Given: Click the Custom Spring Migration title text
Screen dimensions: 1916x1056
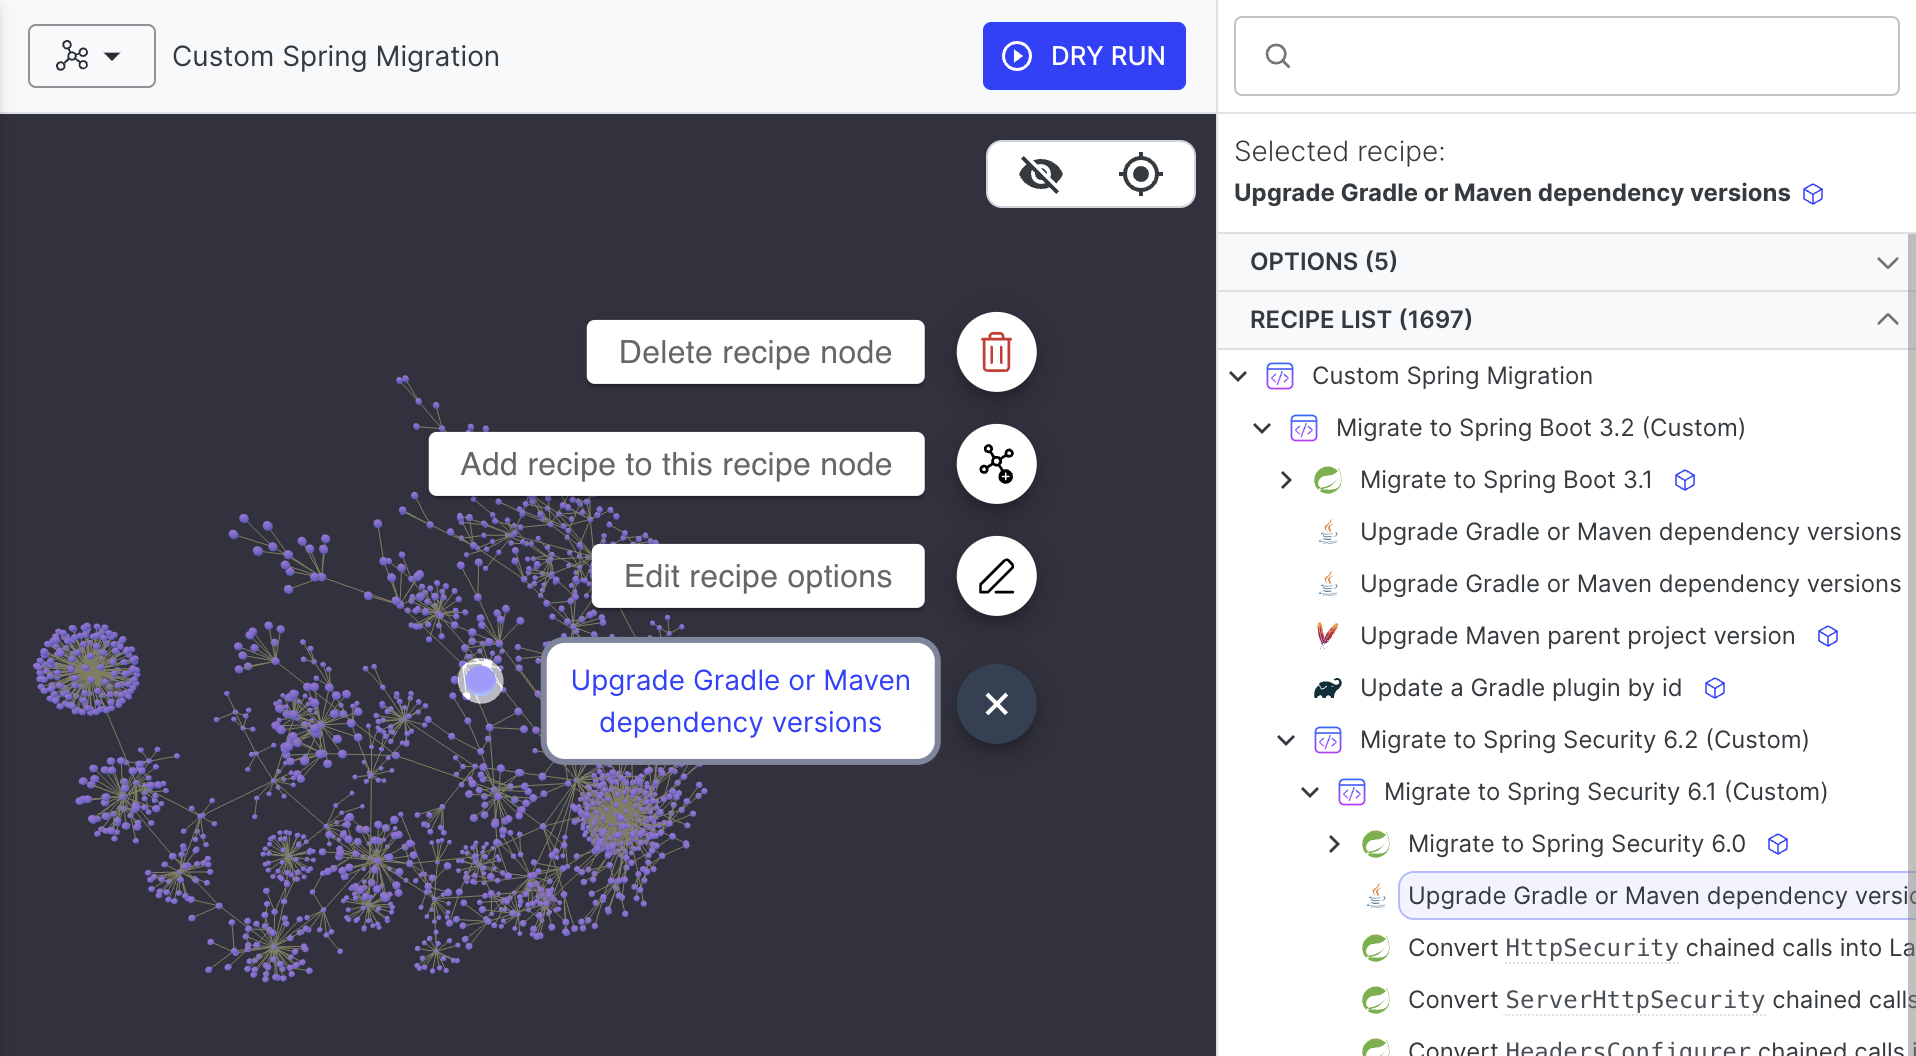Looking at the screenshot, I should click(x=336, y=56).
